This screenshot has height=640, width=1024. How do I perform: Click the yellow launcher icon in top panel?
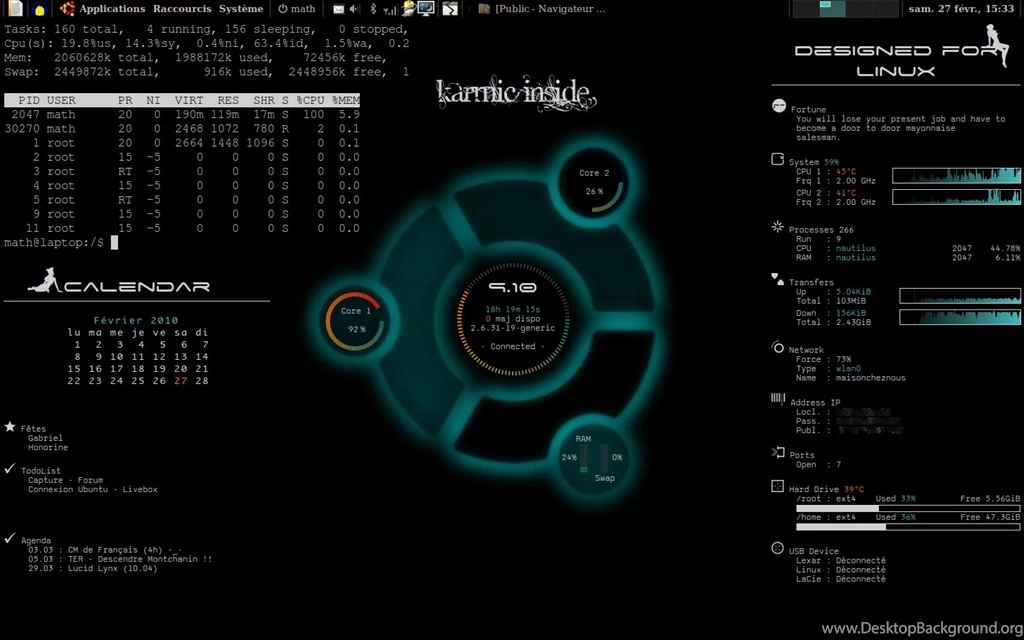(x=39, y=9)
